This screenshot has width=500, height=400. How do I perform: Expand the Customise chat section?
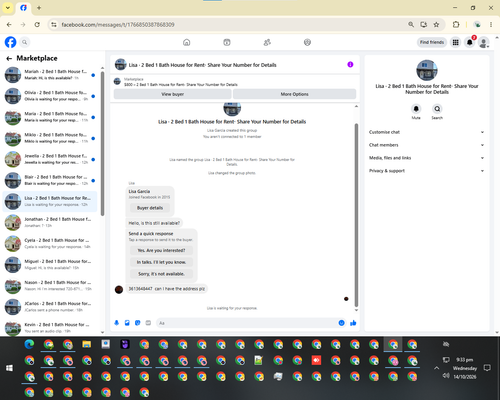pos(426,132)
